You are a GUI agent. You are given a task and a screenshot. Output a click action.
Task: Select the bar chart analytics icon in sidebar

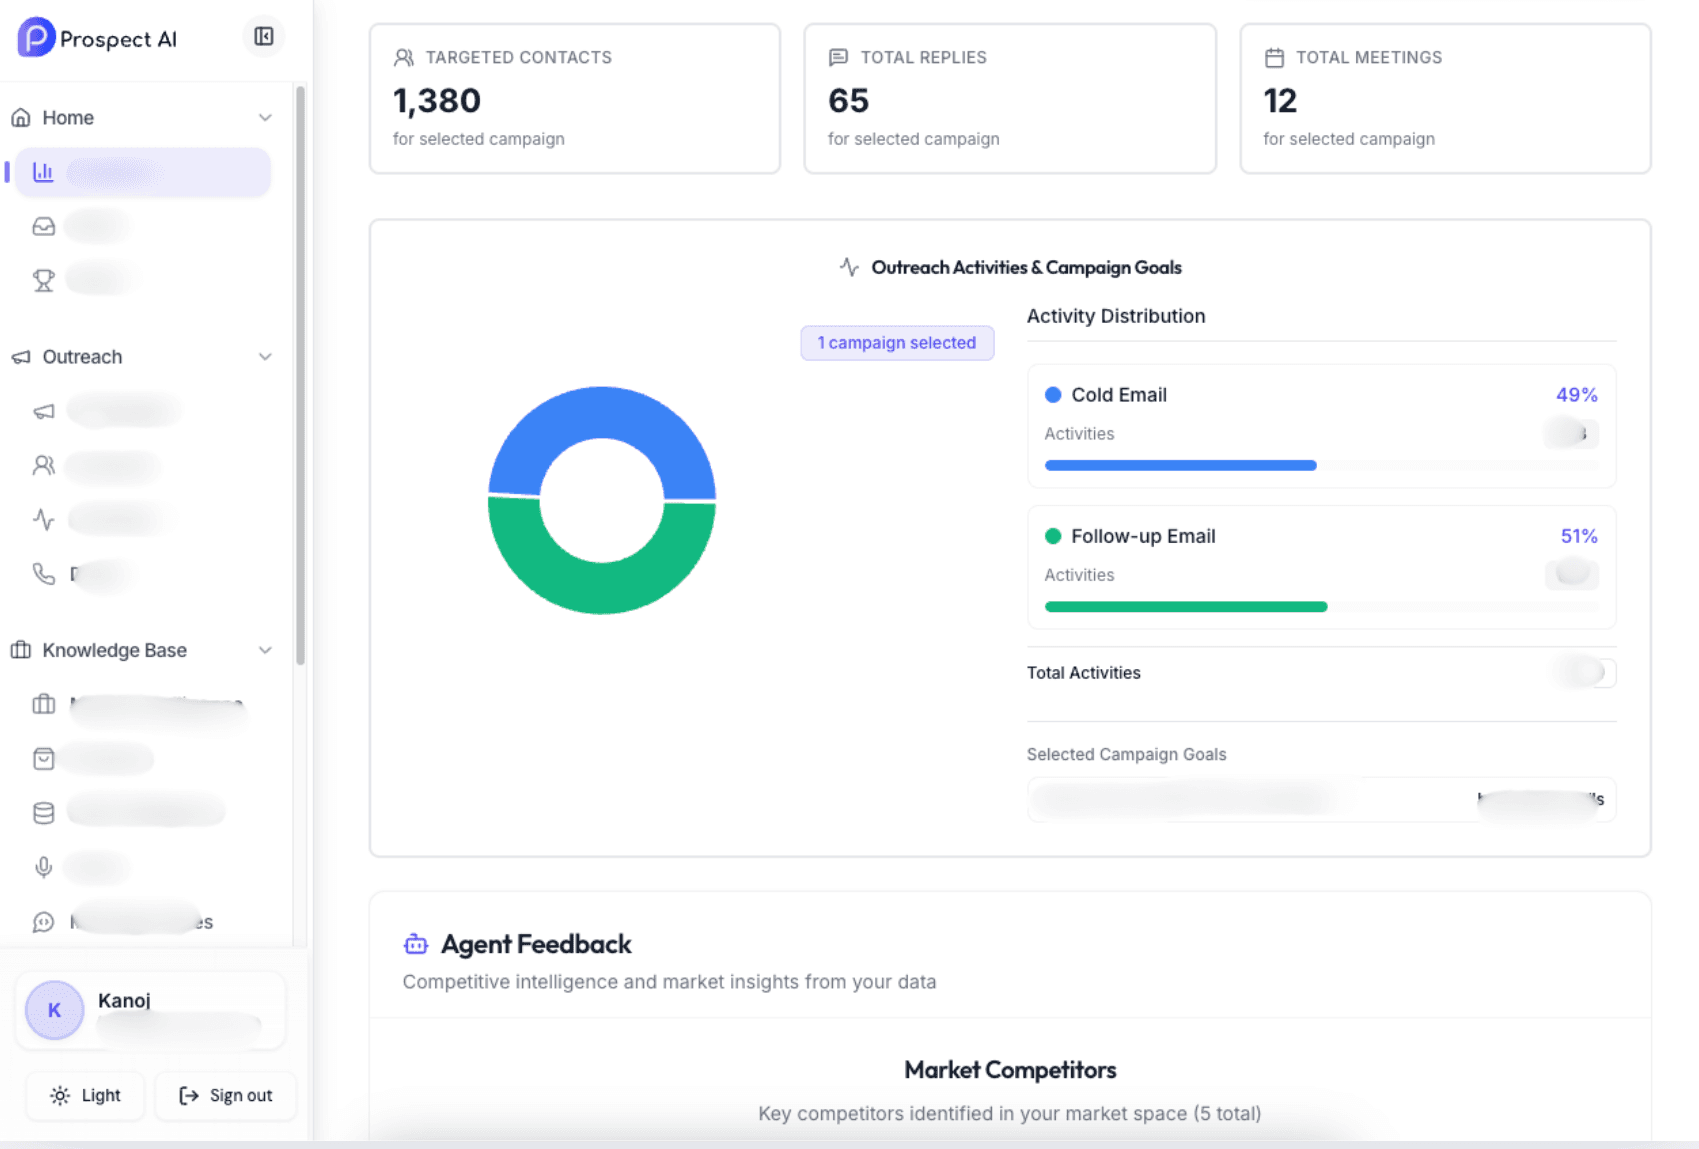tap(43, 172)
